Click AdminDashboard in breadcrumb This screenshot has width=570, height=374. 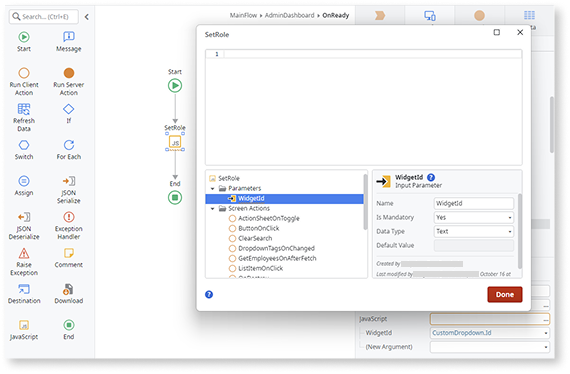pos(289,15)
